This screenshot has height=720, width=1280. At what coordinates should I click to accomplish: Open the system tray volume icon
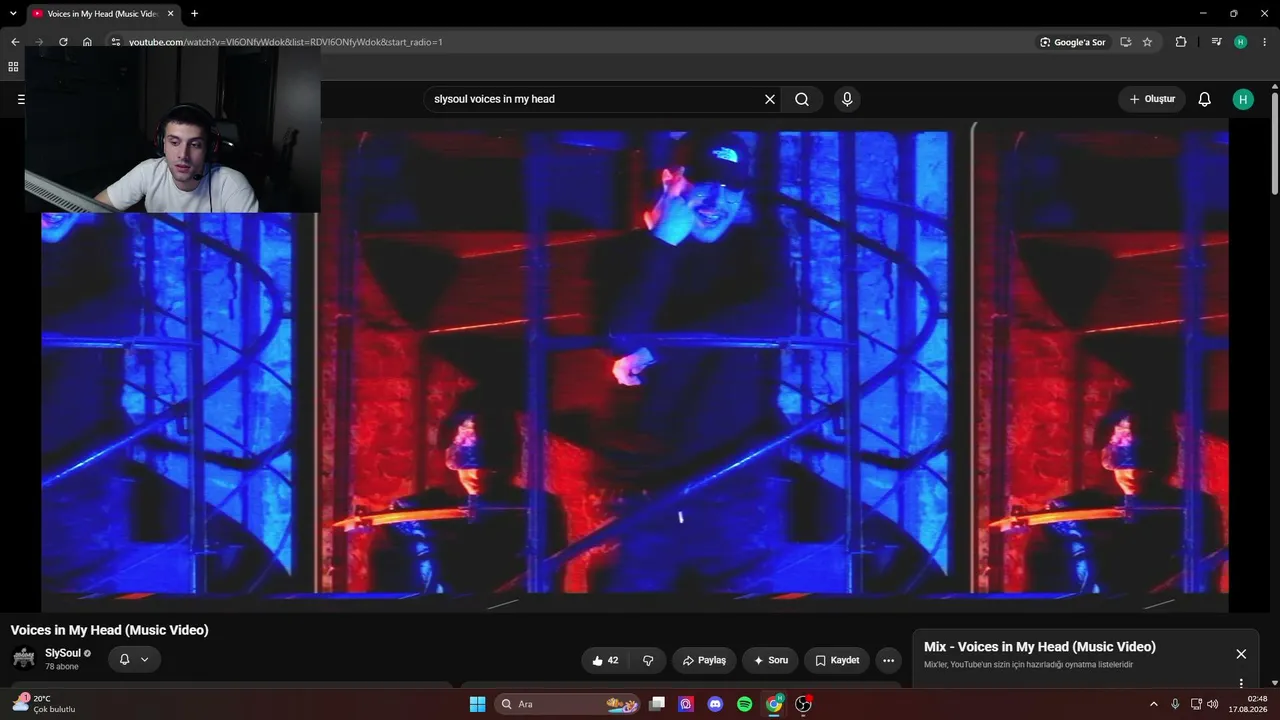point(1212,704)
